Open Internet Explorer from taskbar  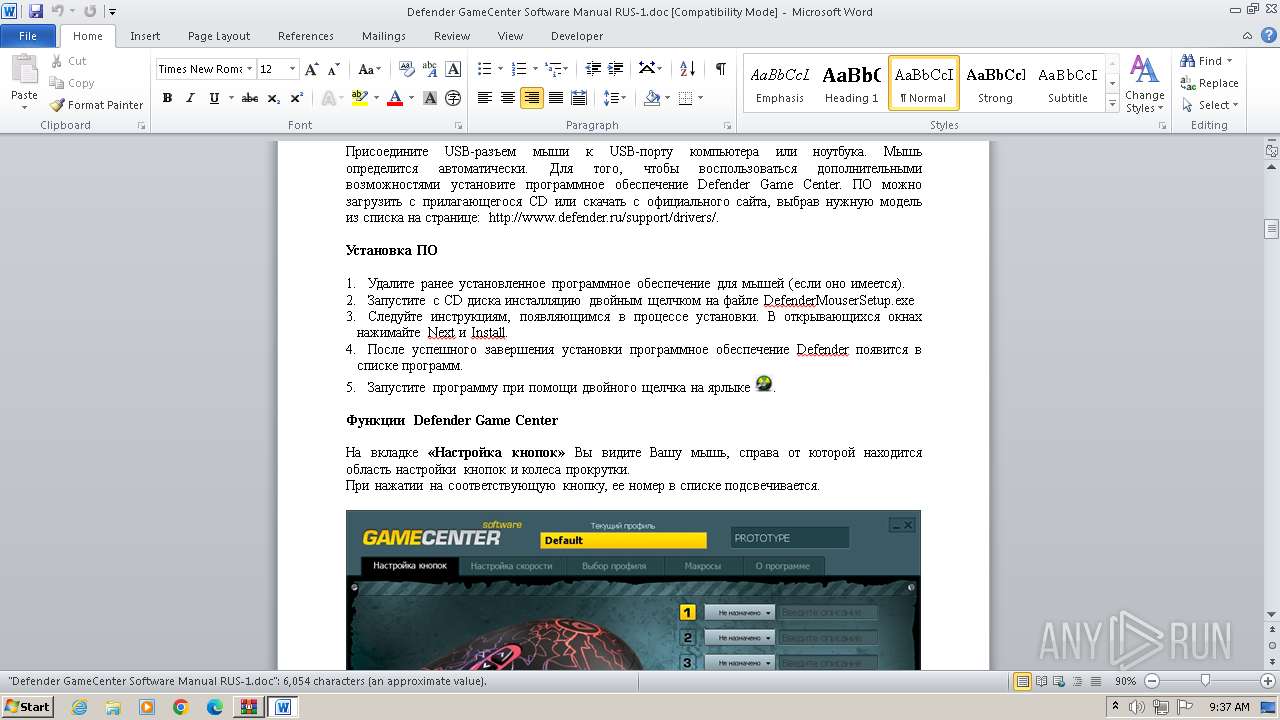coord(79,707)
